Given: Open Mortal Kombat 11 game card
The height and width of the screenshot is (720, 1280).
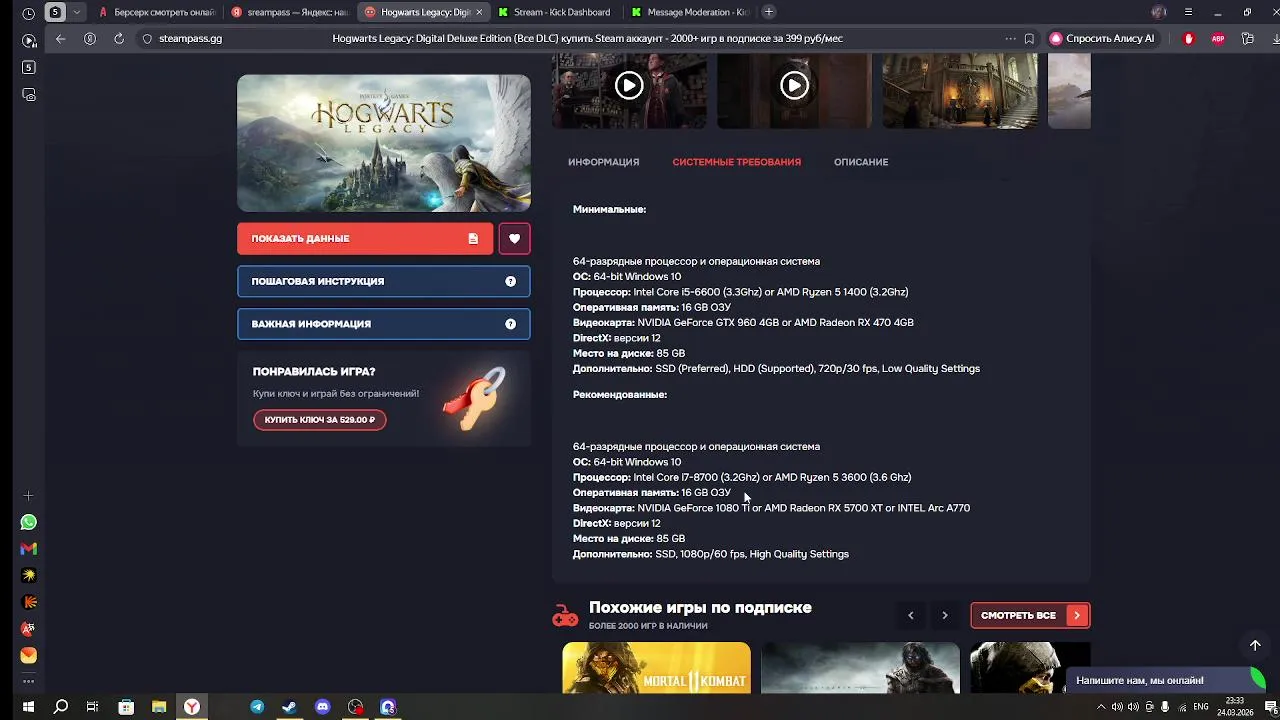Looking at the screenshot, I should (x=656, y=667).
